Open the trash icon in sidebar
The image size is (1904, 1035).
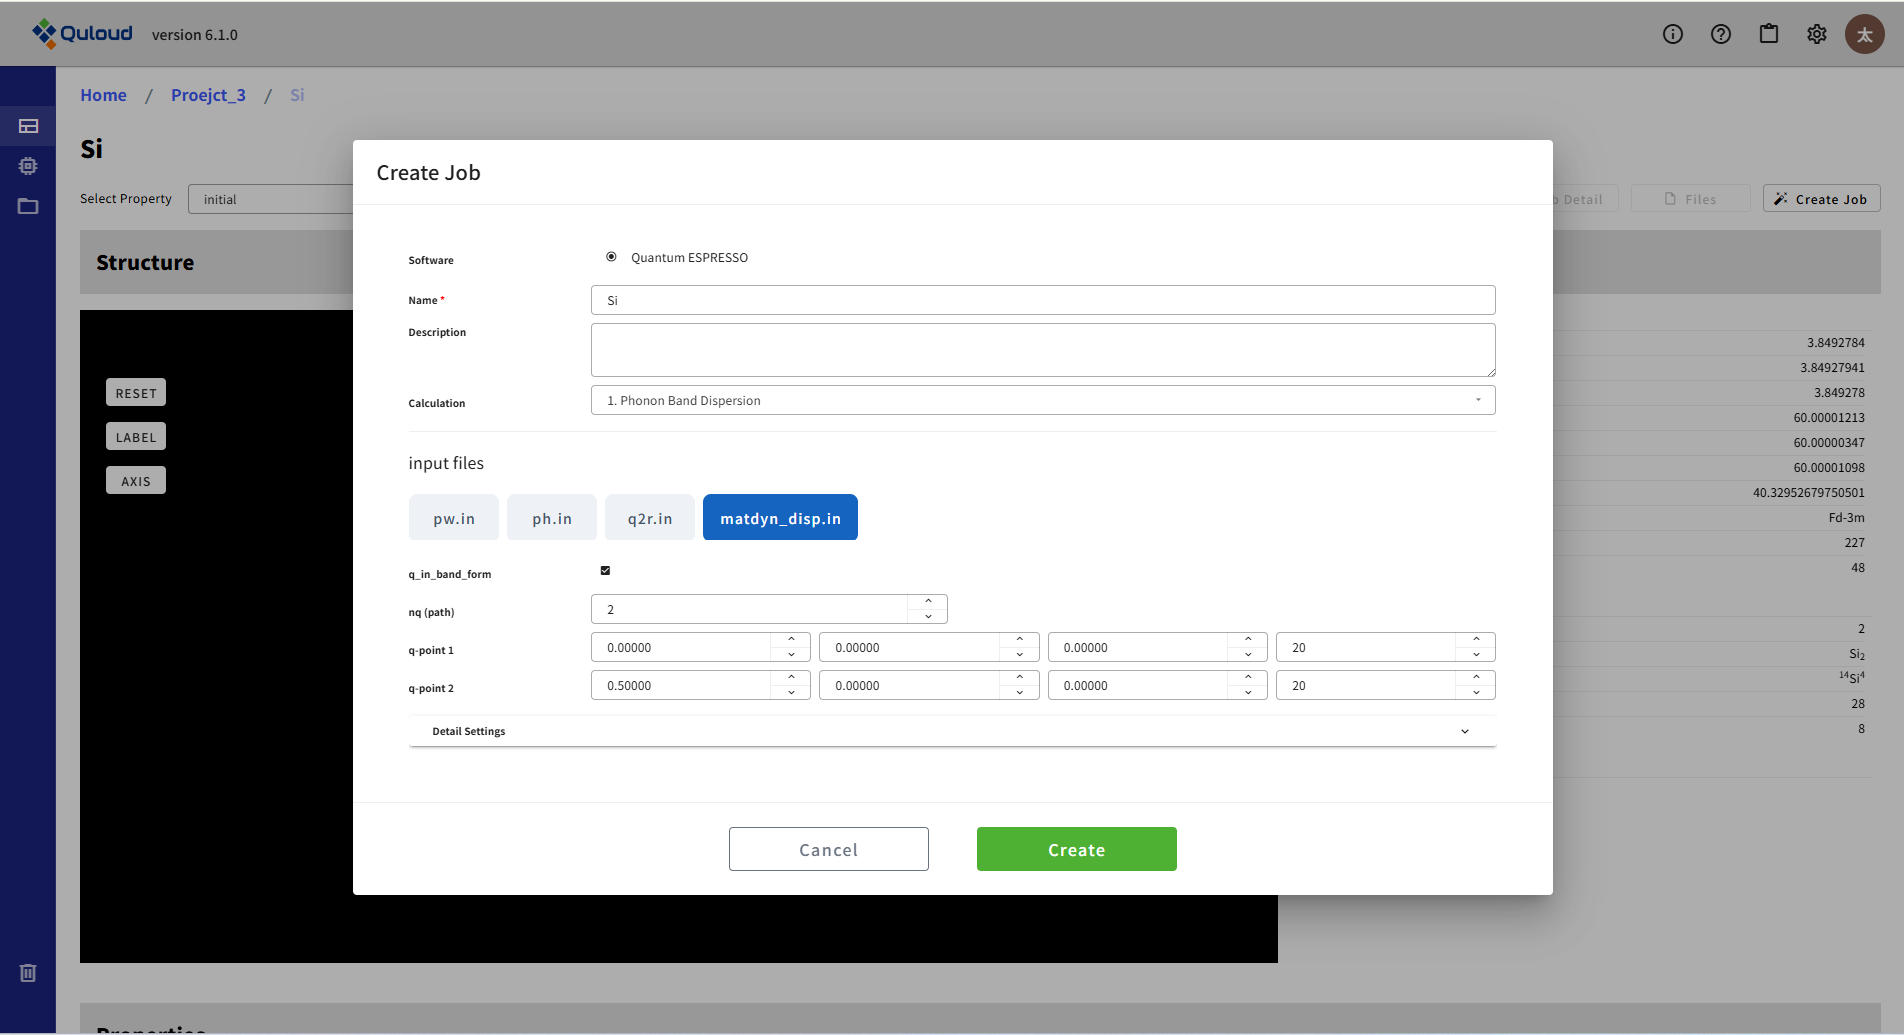tap(28, 973)
